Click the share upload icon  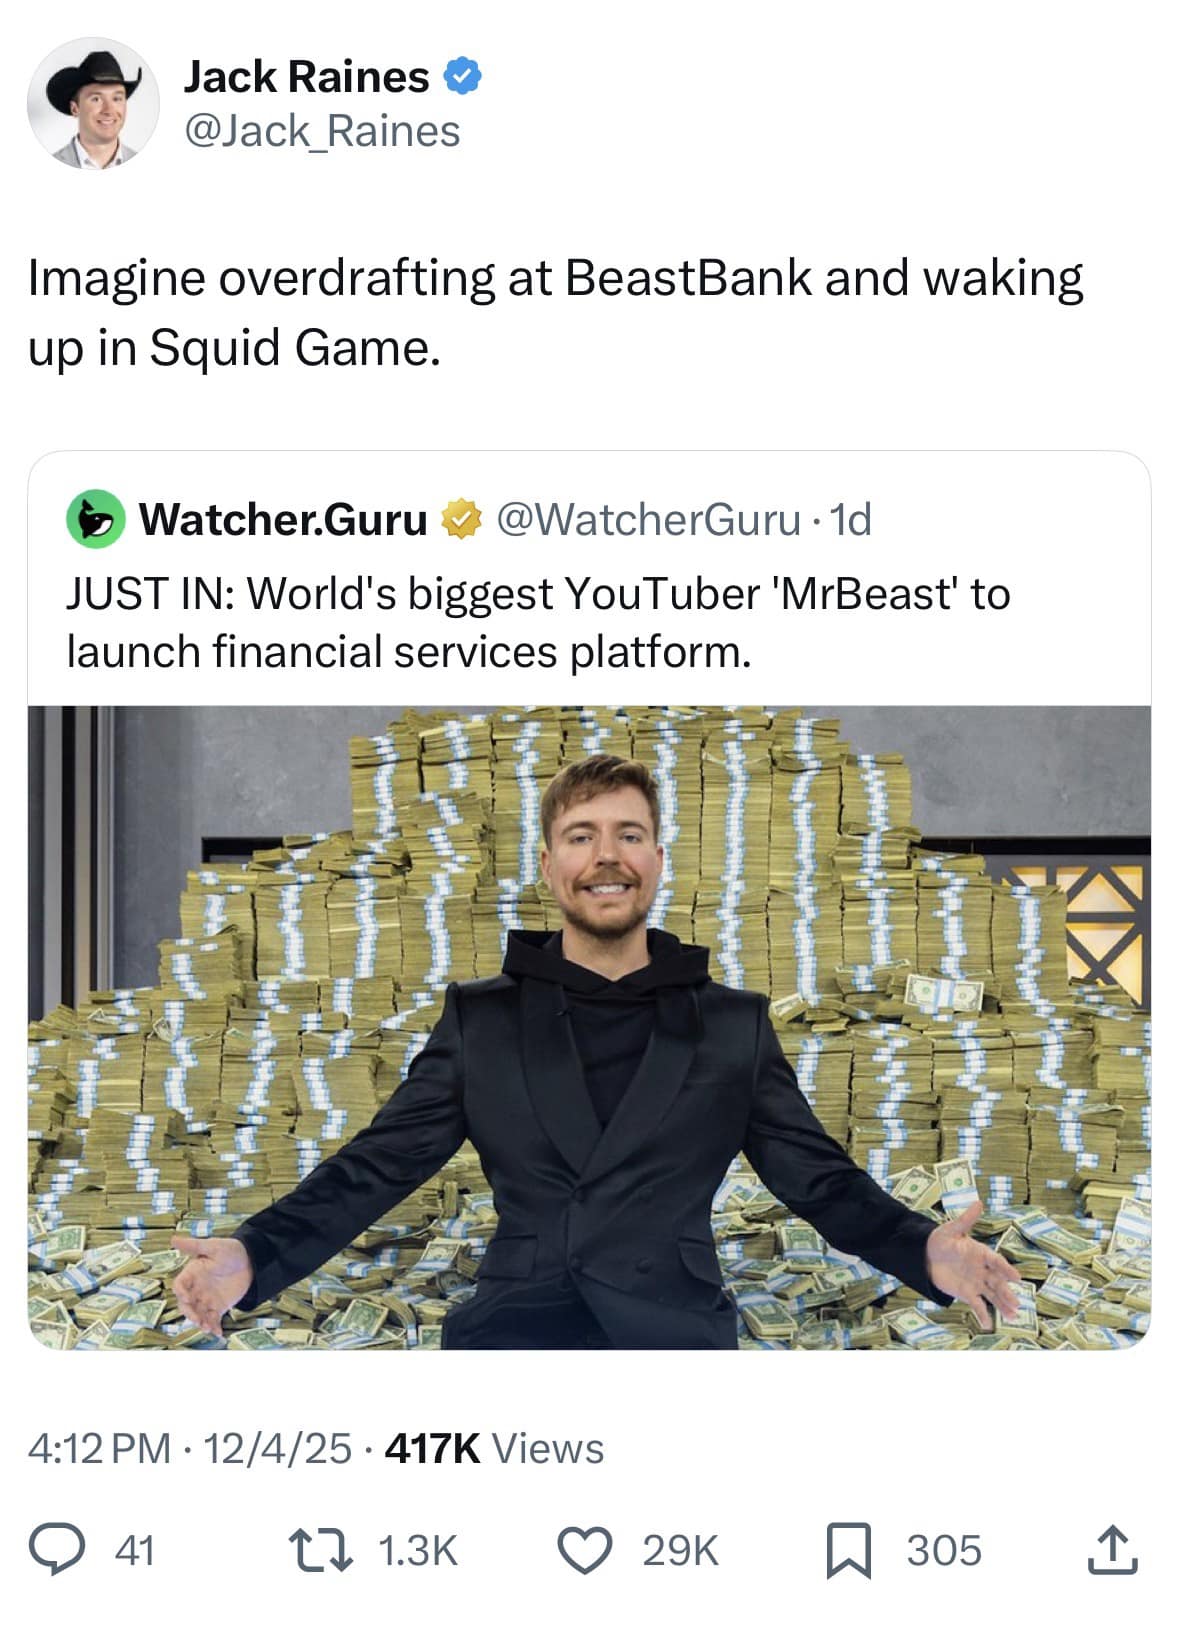pos(1111,1550)
